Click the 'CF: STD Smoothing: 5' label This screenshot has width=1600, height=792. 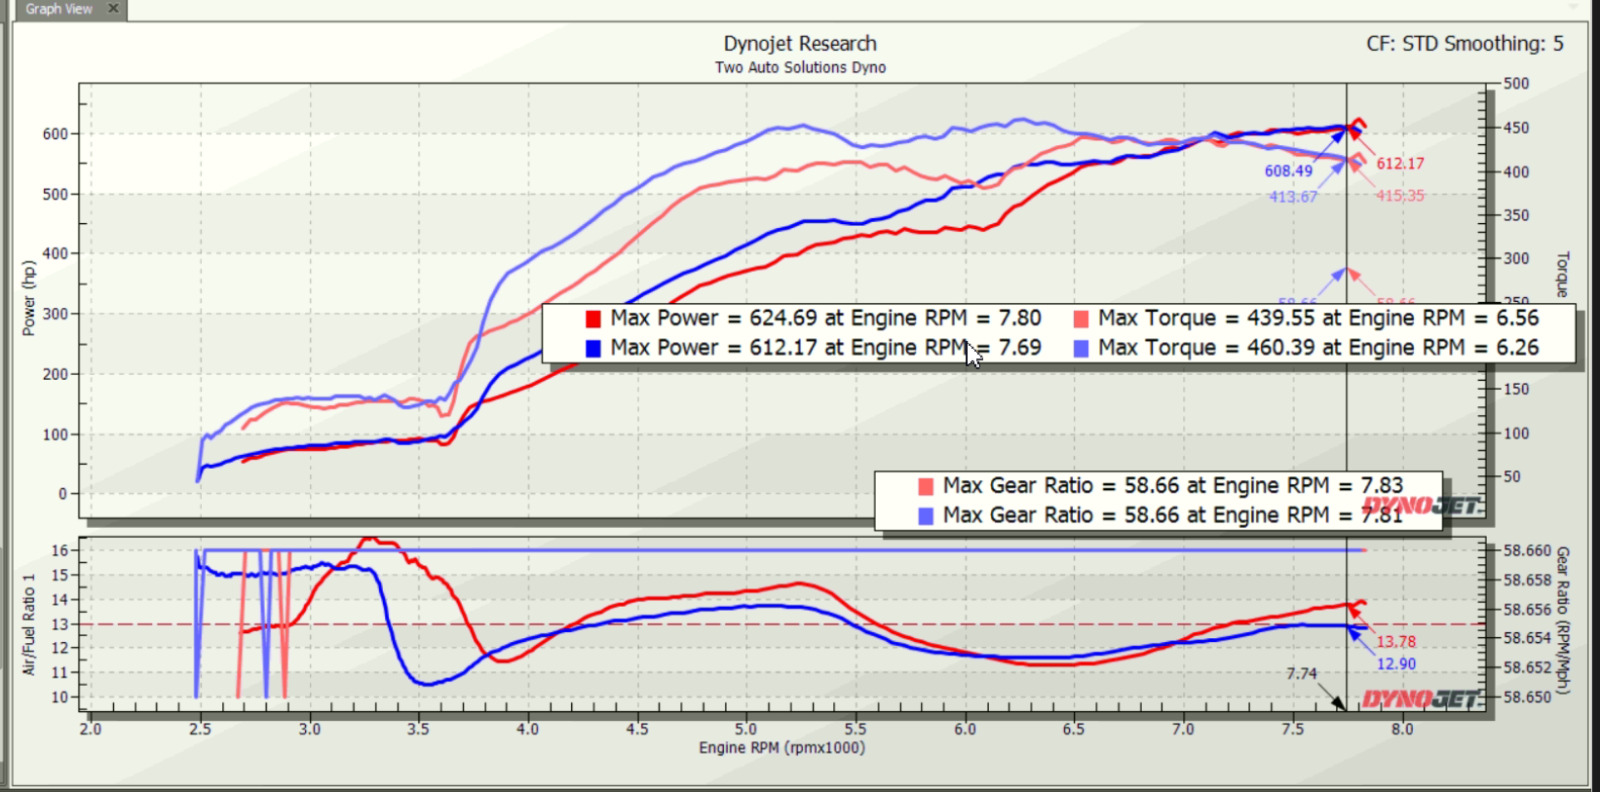(x=1465, y=44)
